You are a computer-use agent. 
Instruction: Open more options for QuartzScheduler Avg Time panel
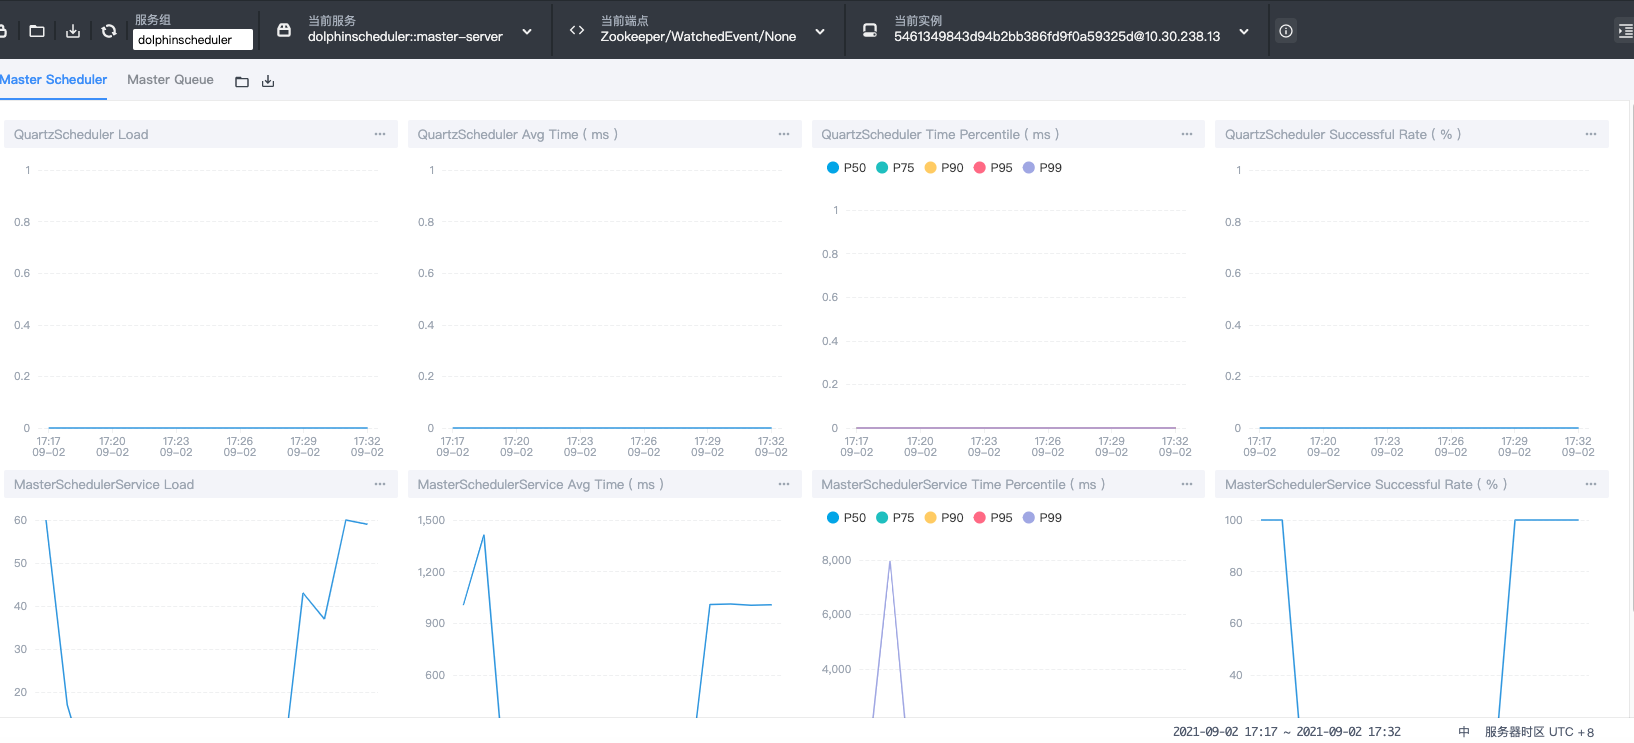click(x=784, y=134)
